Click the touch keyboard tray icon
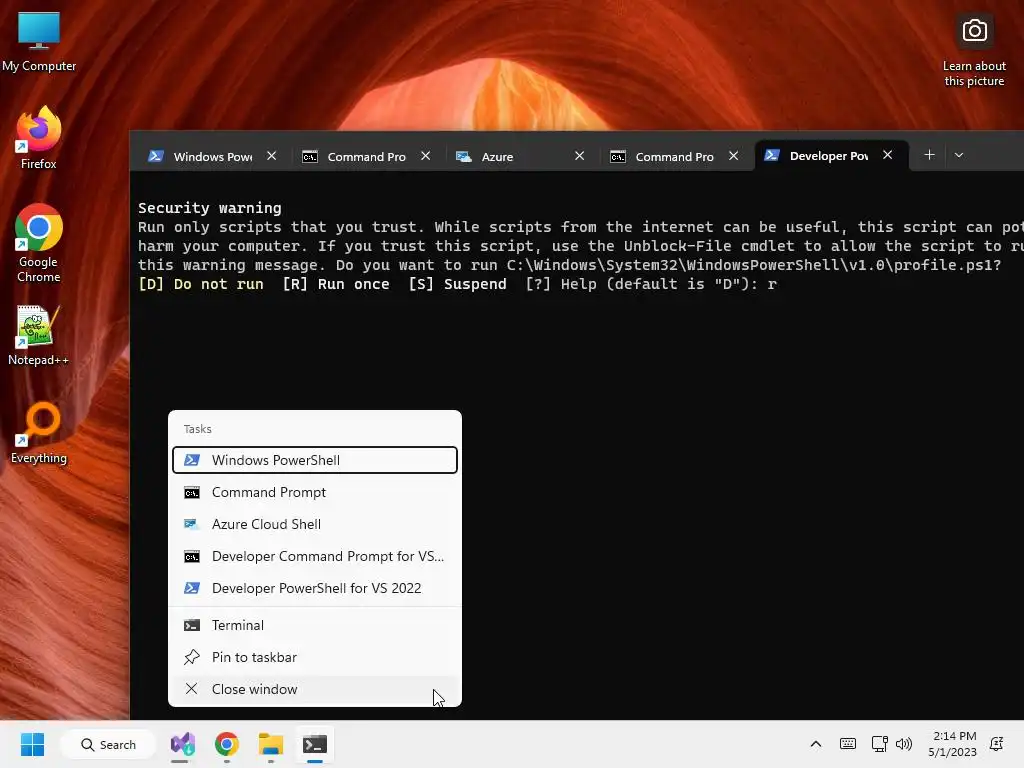This screenshot has width=1024, height=768. (848, 744)
